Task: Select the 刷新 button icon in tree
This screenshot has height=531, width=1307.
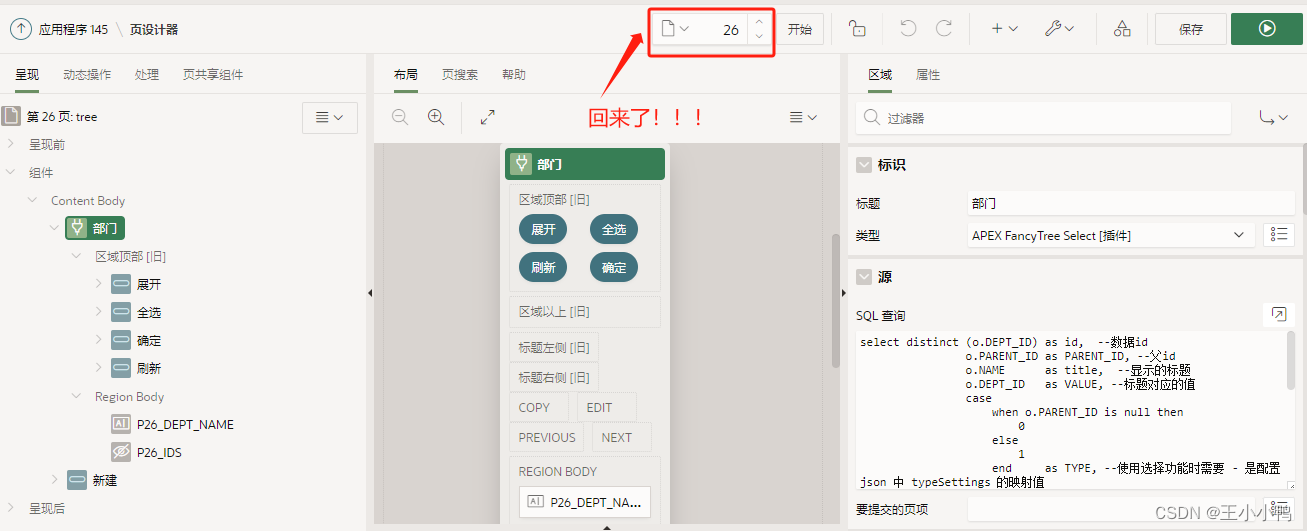Action: point(121,369)
